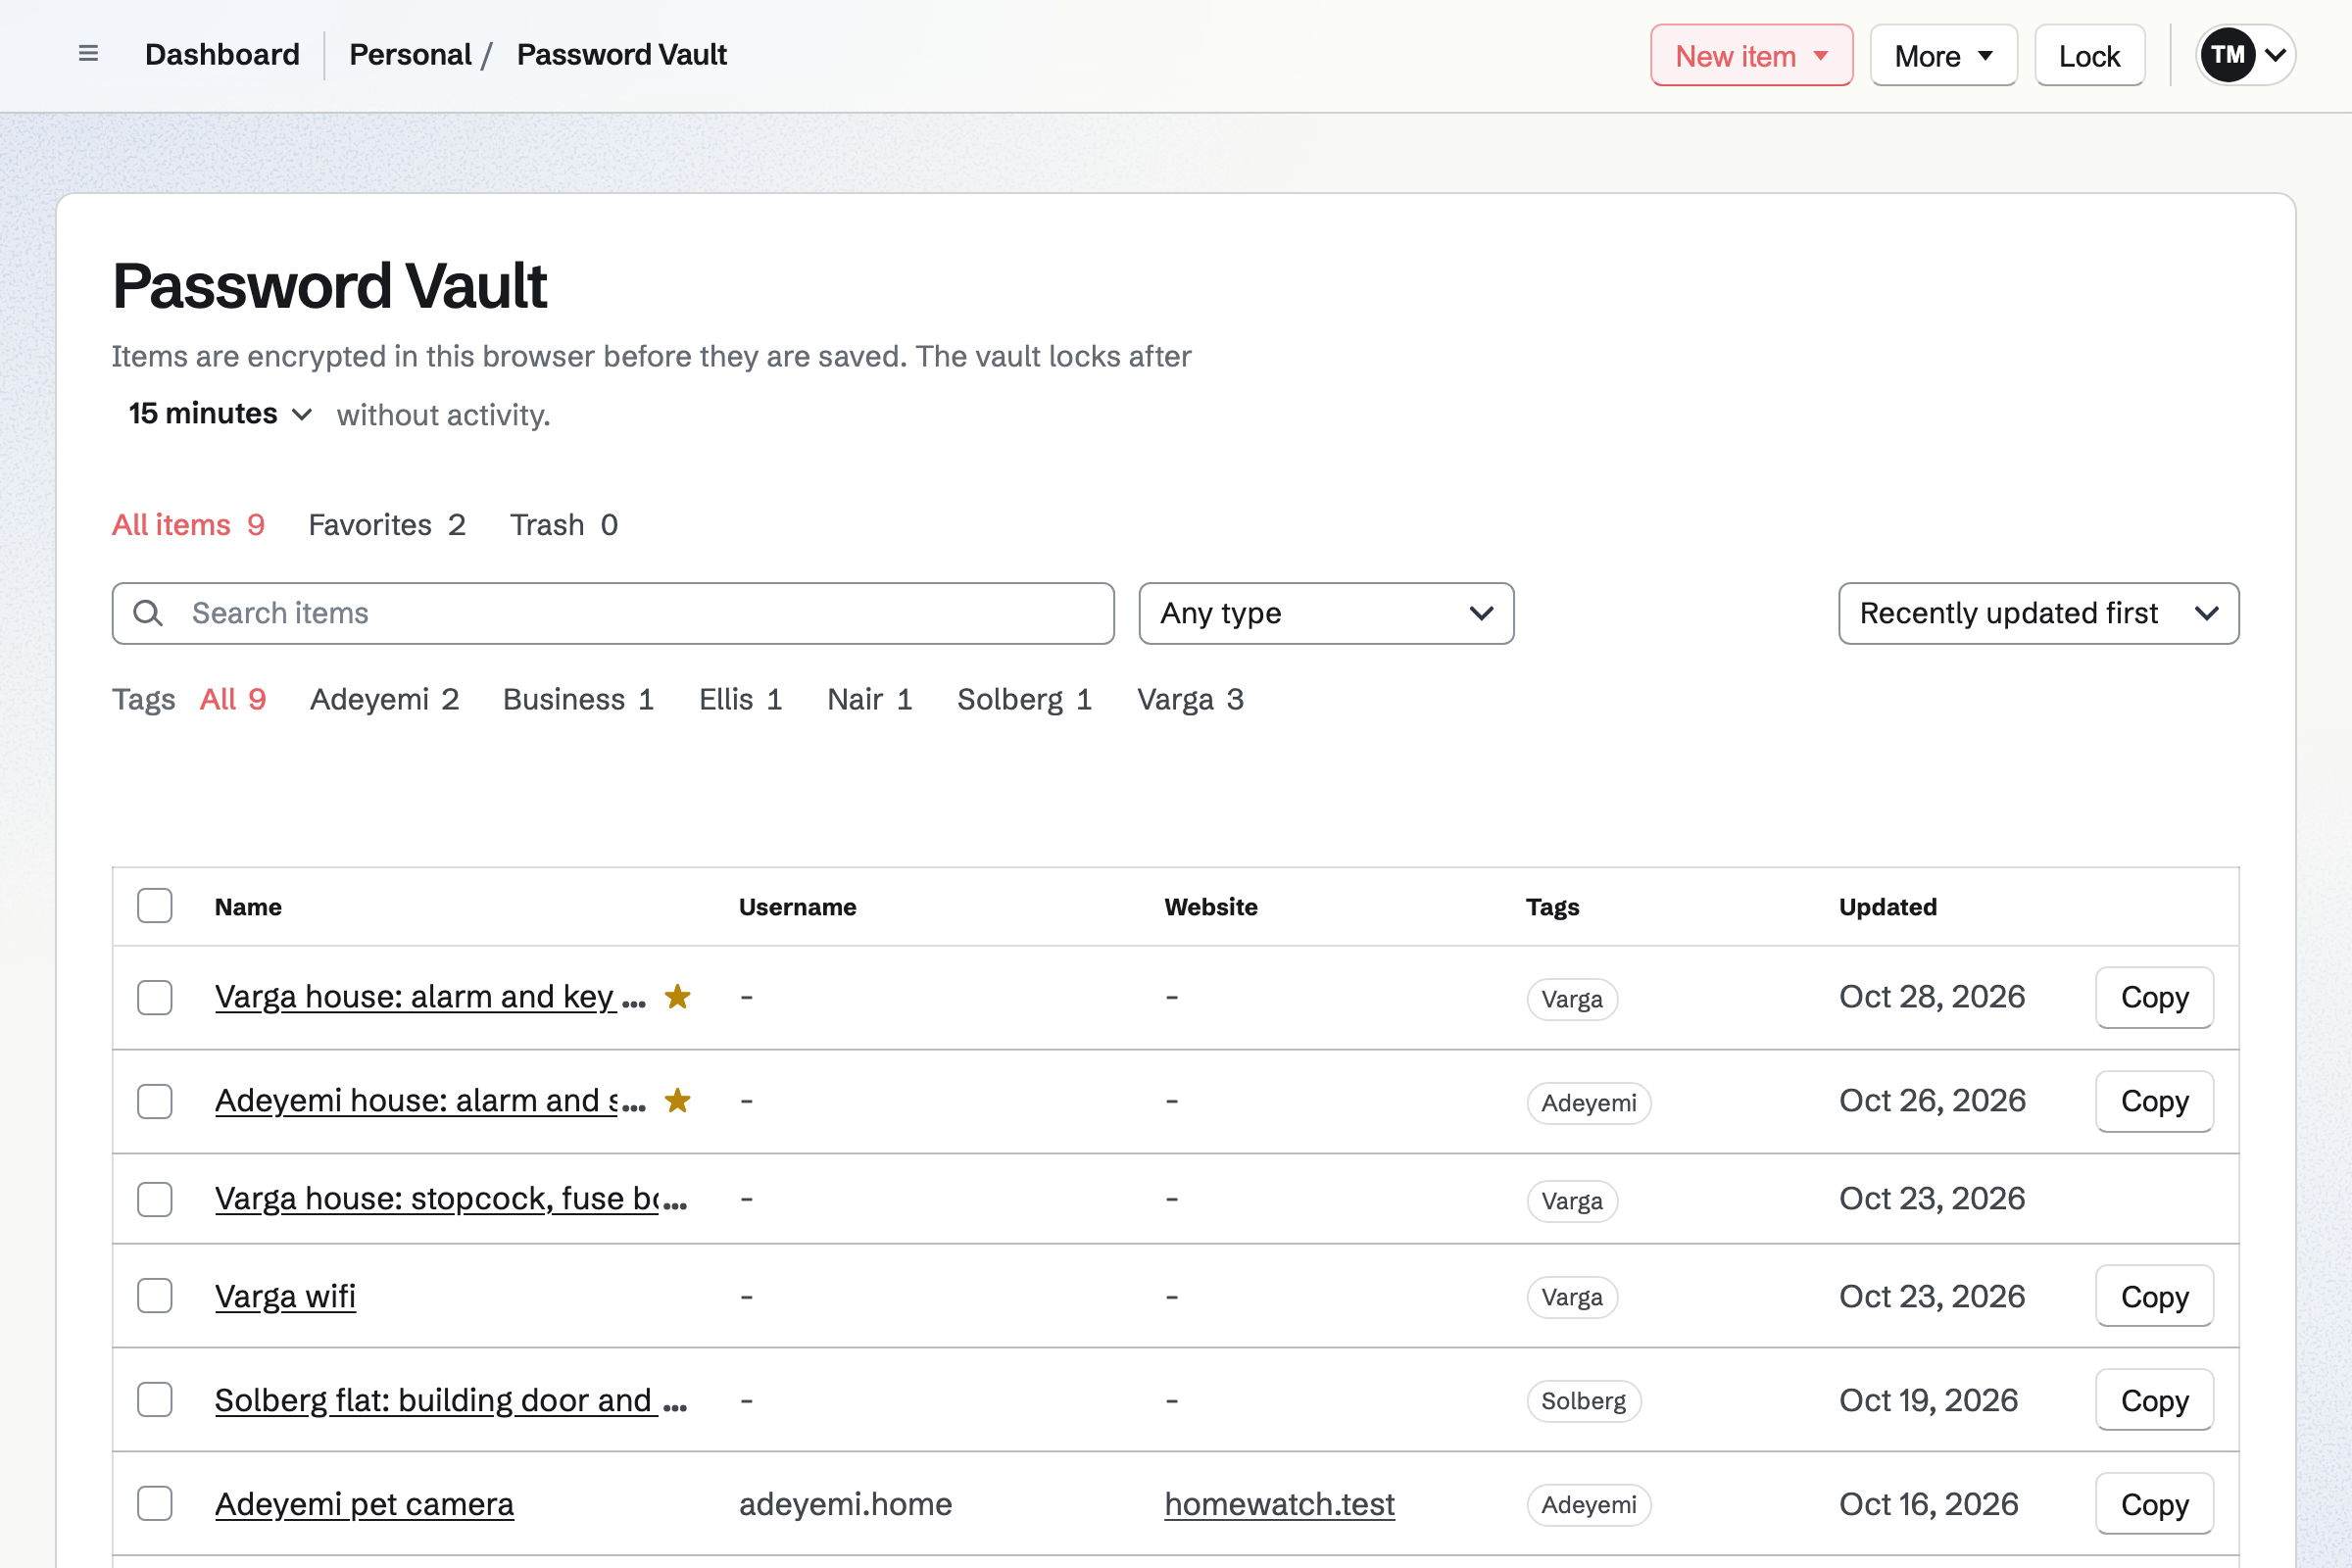Check the Adeyemi house: alarm row checkbox
Viewport: 2352px width, 1568px height.
tap(155, 1101)
